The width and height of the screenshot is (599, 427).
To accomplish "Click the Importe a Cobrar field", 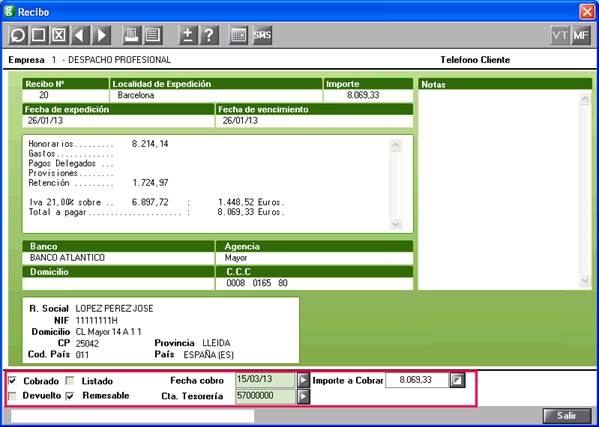I will pyautogui.click(x=417, y=380).
